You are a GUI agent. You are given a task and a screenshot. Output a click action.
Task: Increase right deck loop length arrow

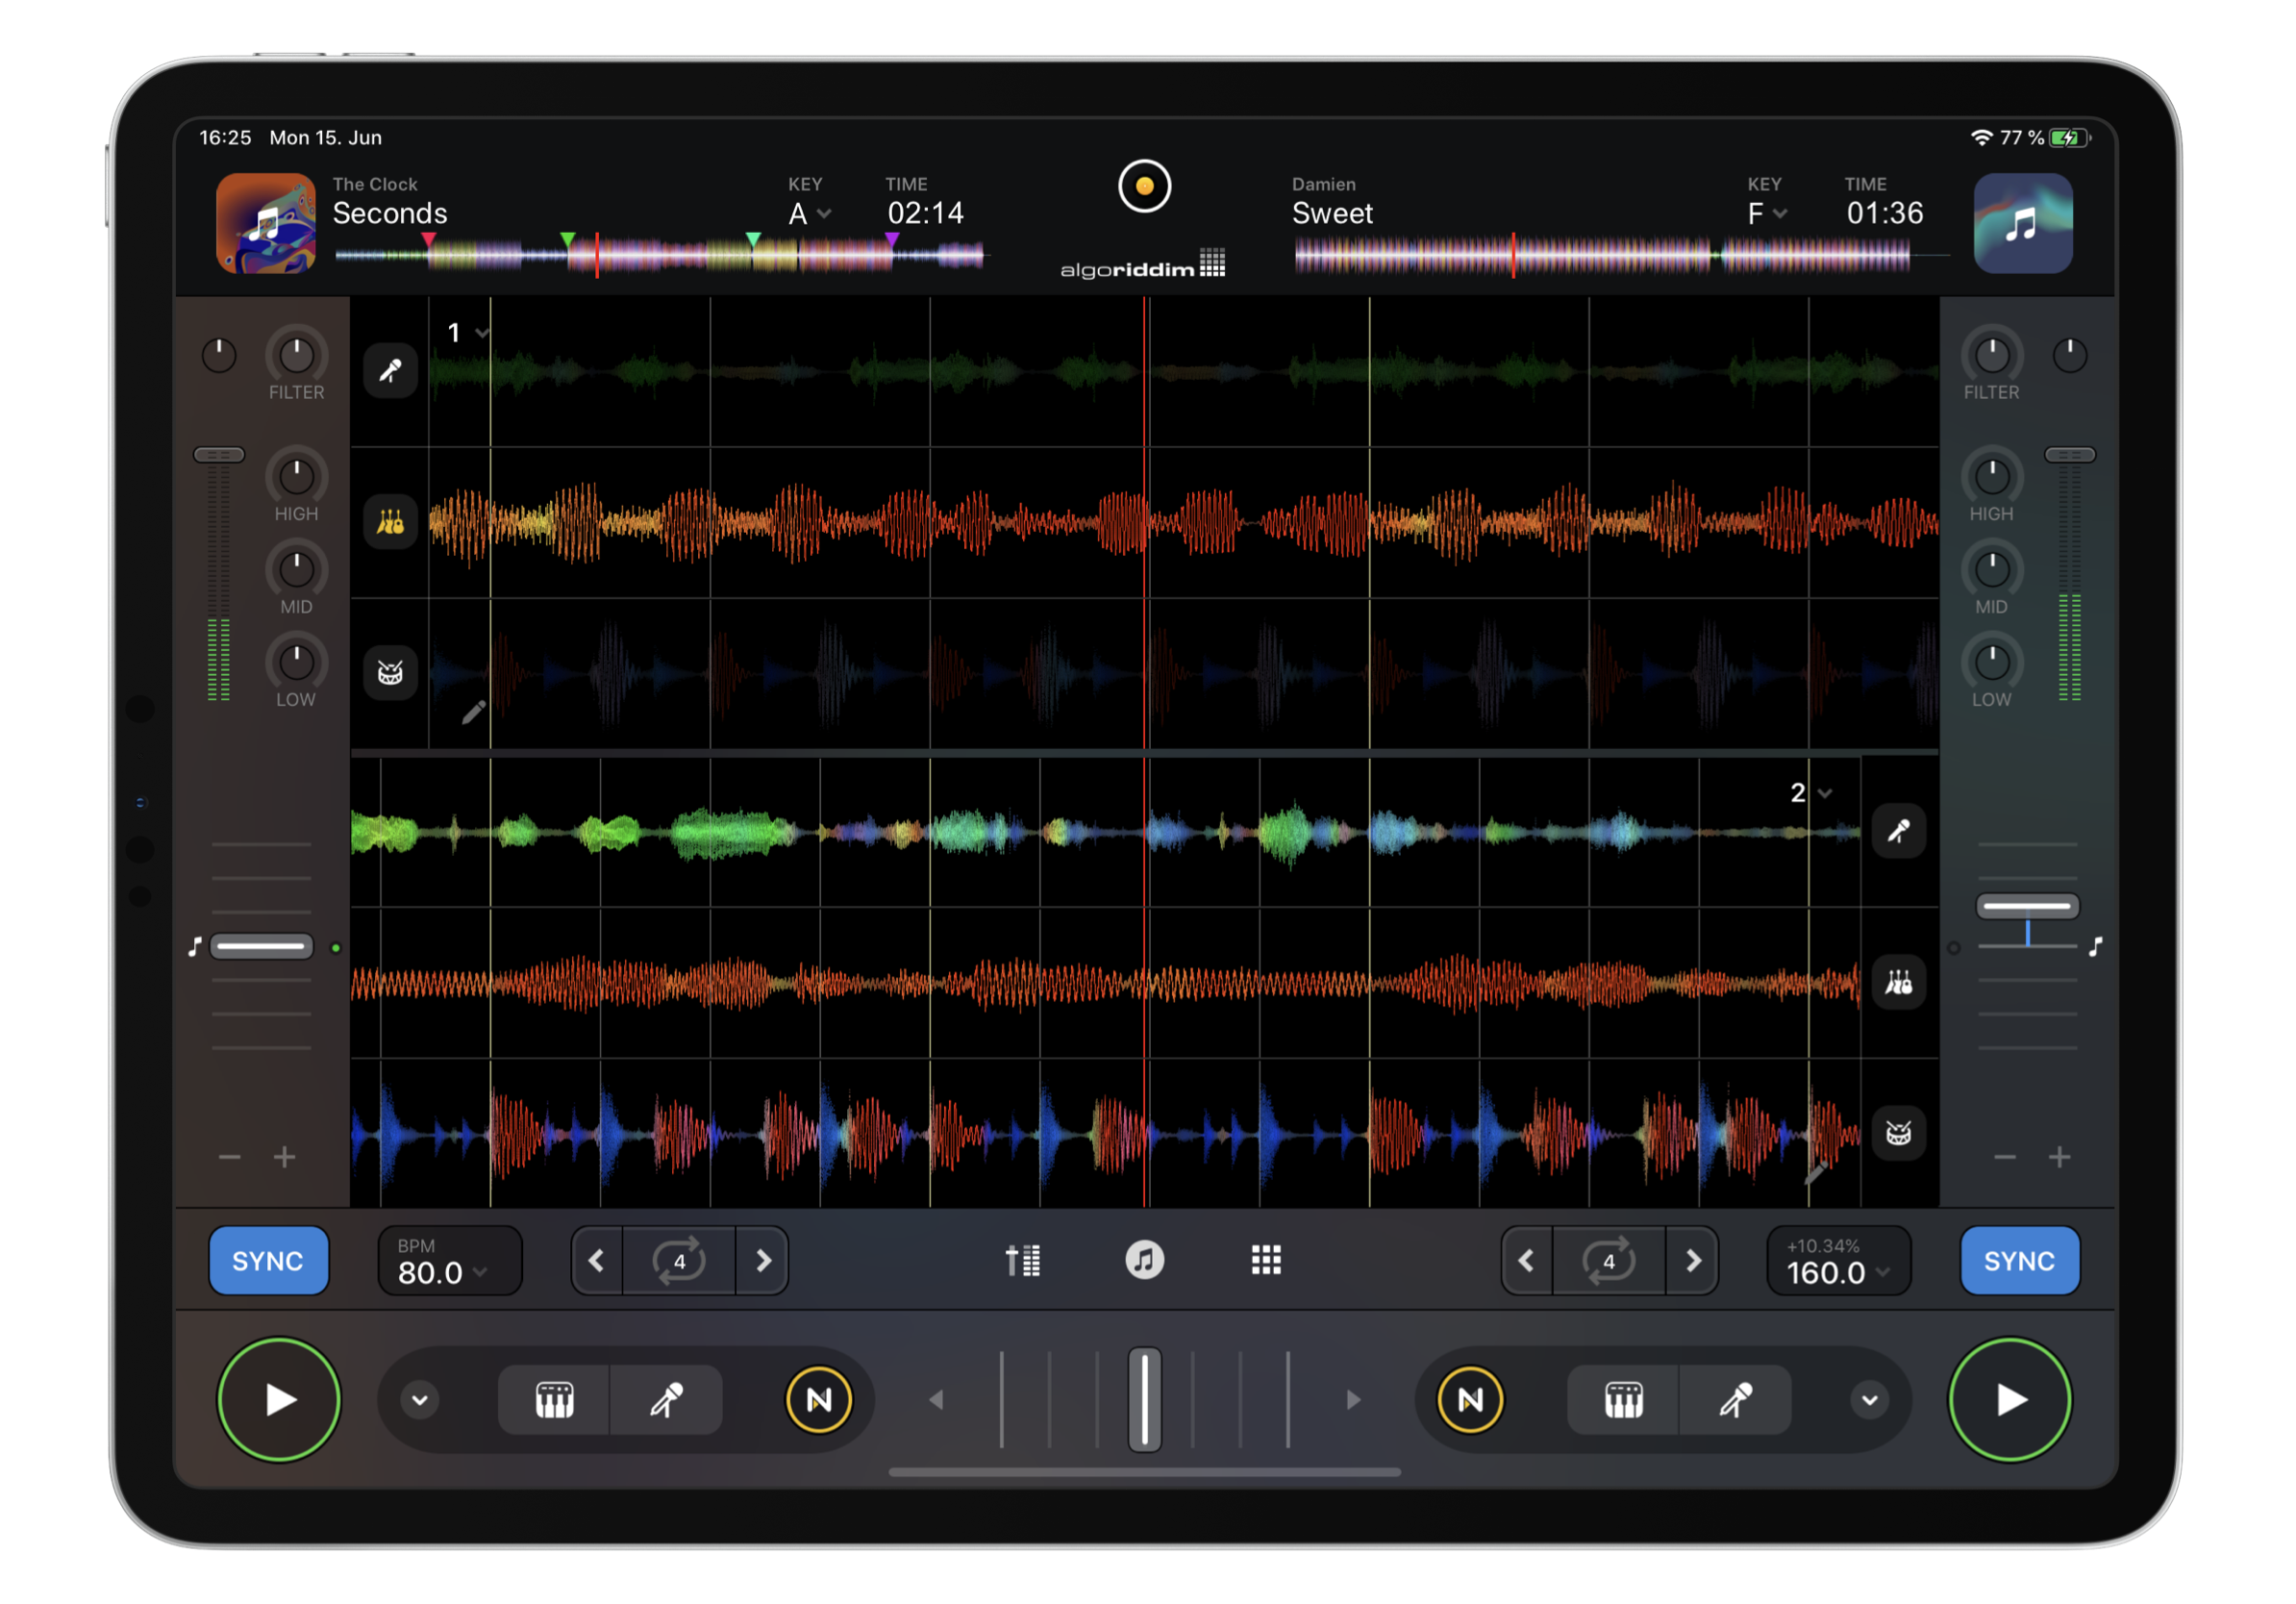tap(1692, 1261)
